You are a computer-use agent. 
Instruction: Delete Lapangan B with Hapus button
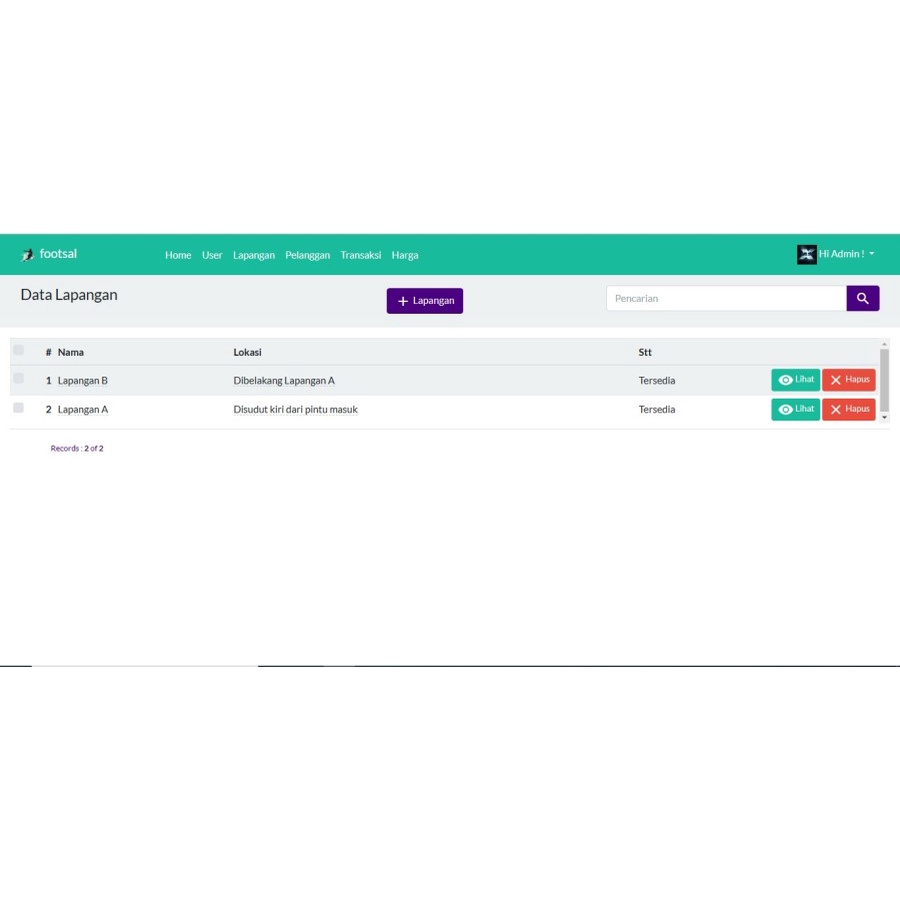point(848,380)
